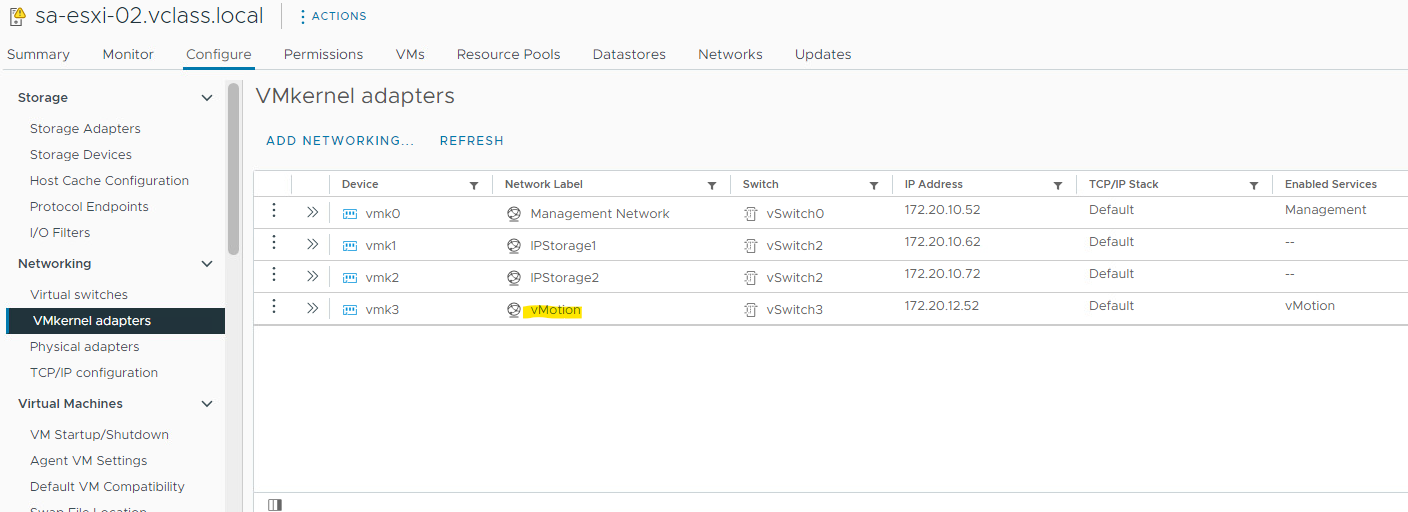Switch to the Summary tab
The width and height of the screenshot is (1408, 512).
tap(38, 54)
